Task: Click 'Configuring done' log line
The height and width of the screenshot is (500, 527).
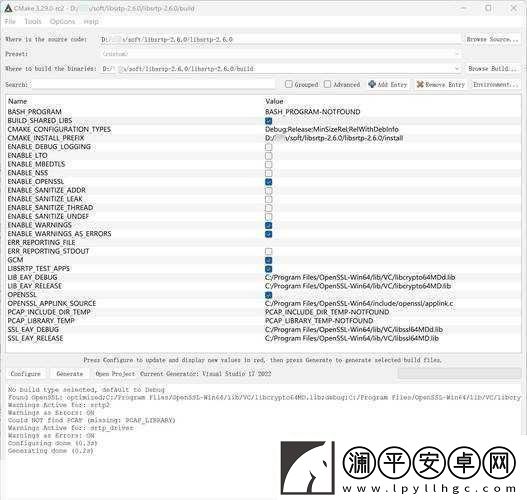Action: pos(52,443)
